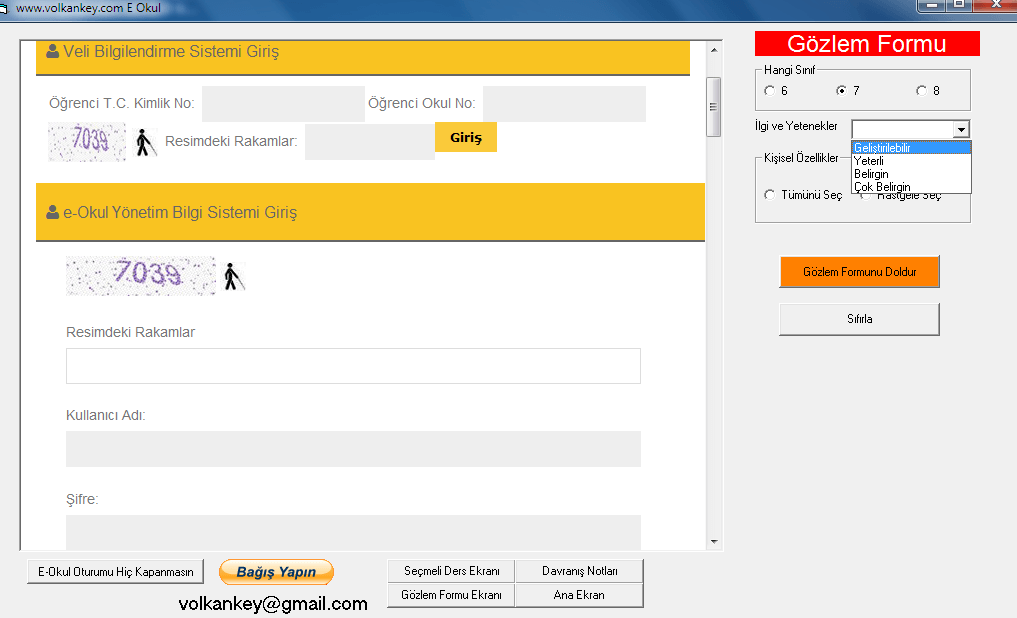Click accessibility icon beside Veli captcha image
1017x618 pixels.
click(x=146, y=143)
